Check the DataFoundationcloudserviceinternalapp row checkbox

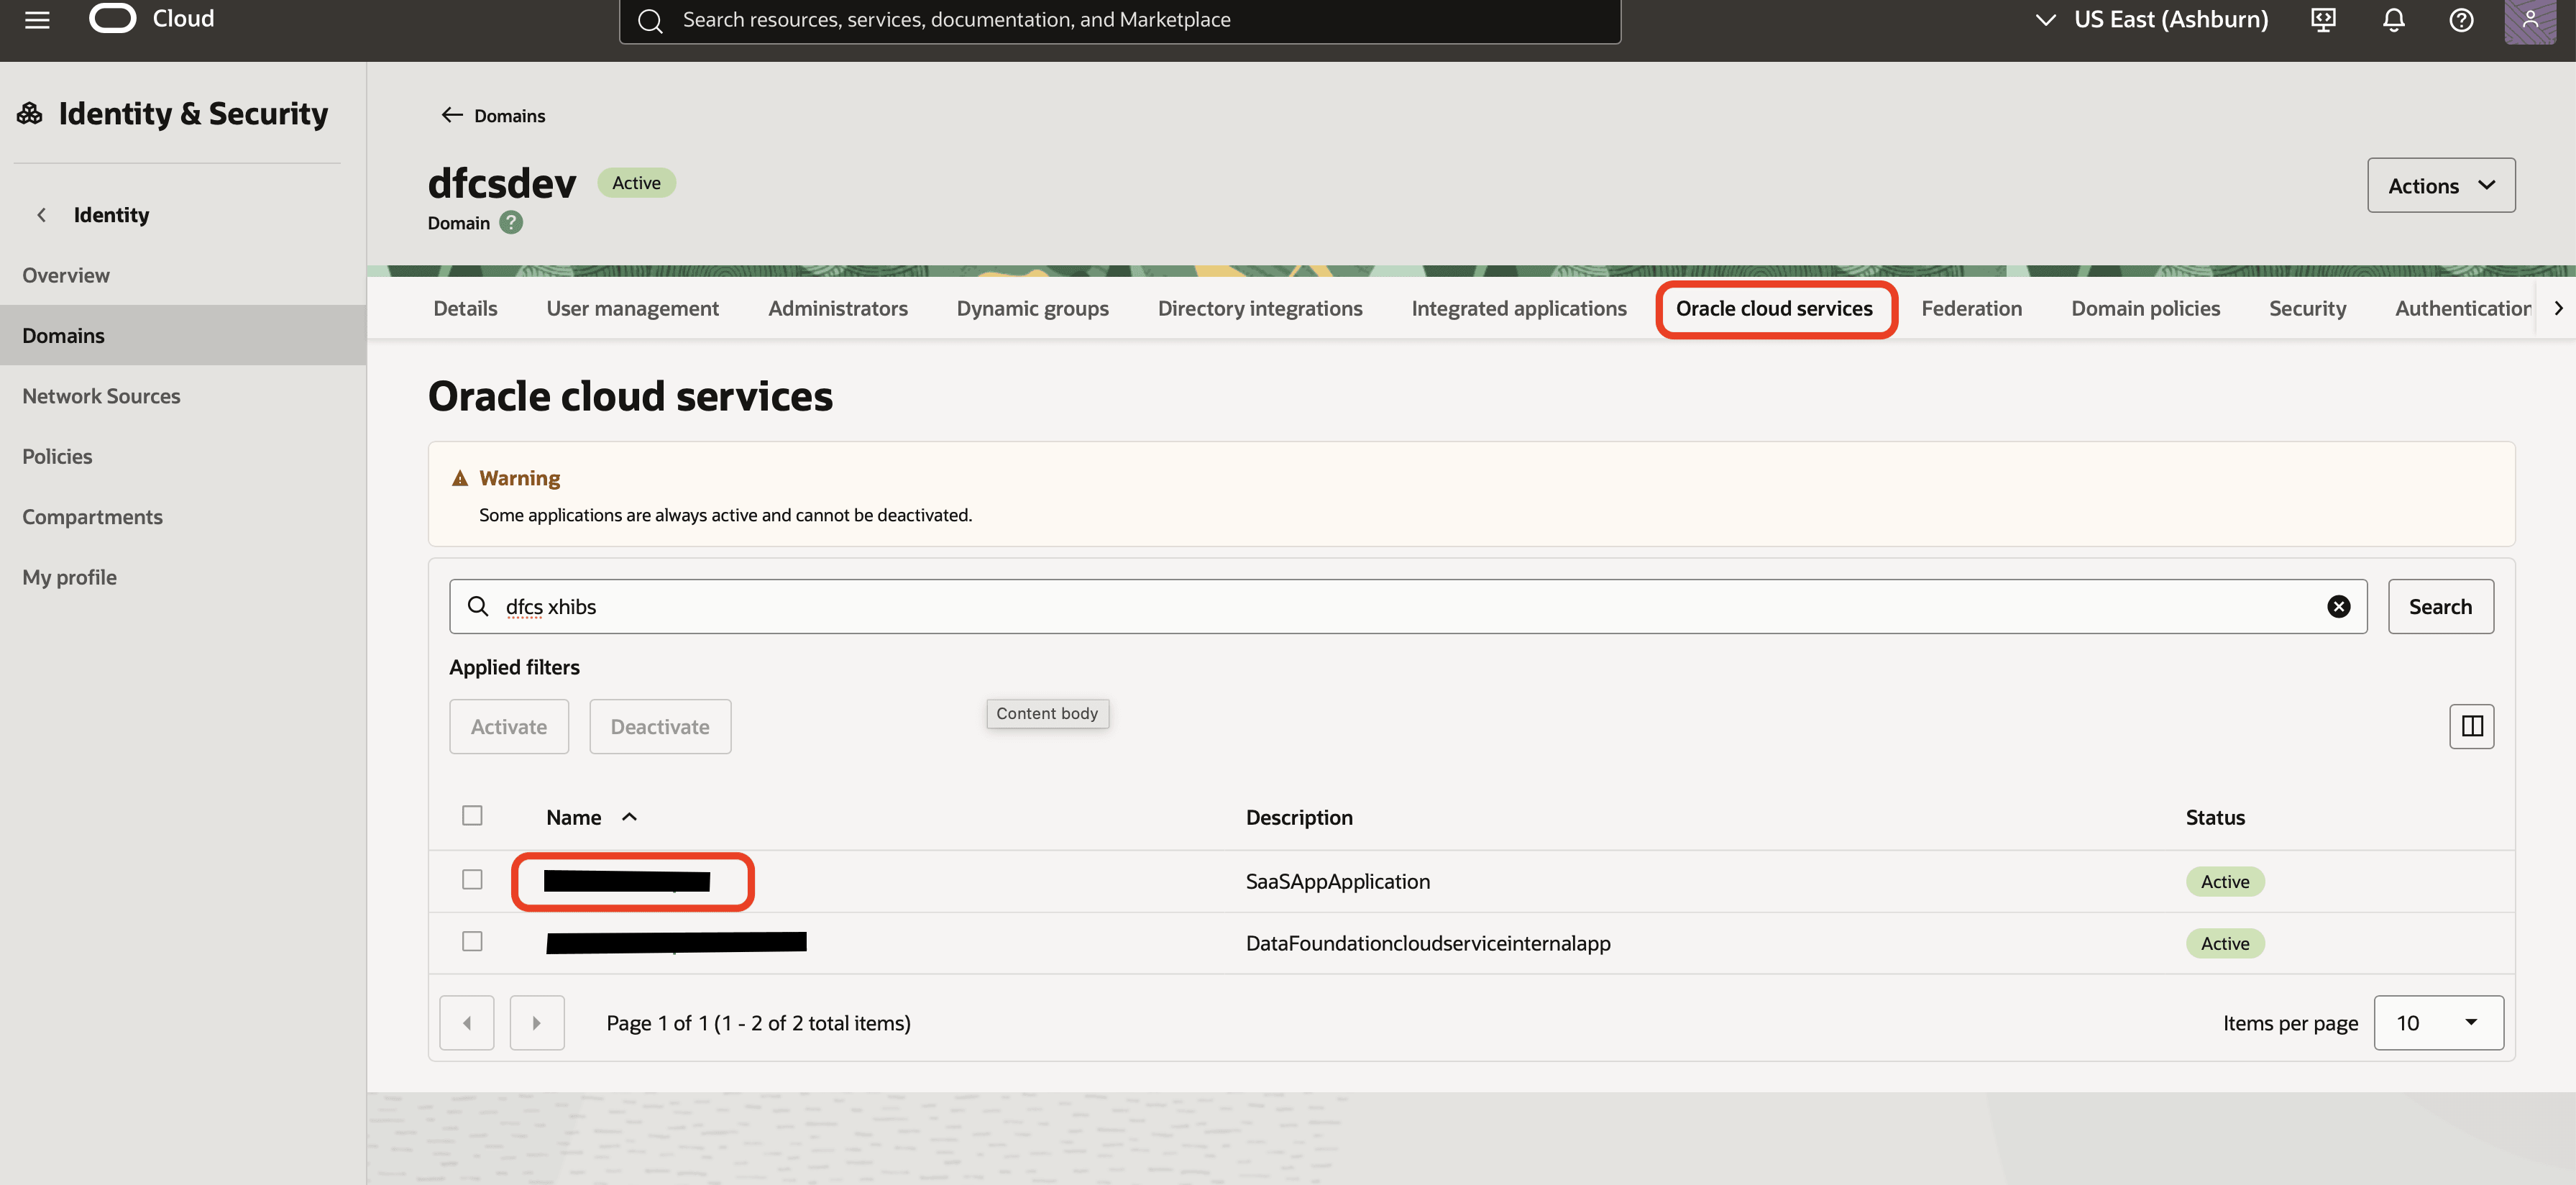pyautogui.click(x=472, y=941)
